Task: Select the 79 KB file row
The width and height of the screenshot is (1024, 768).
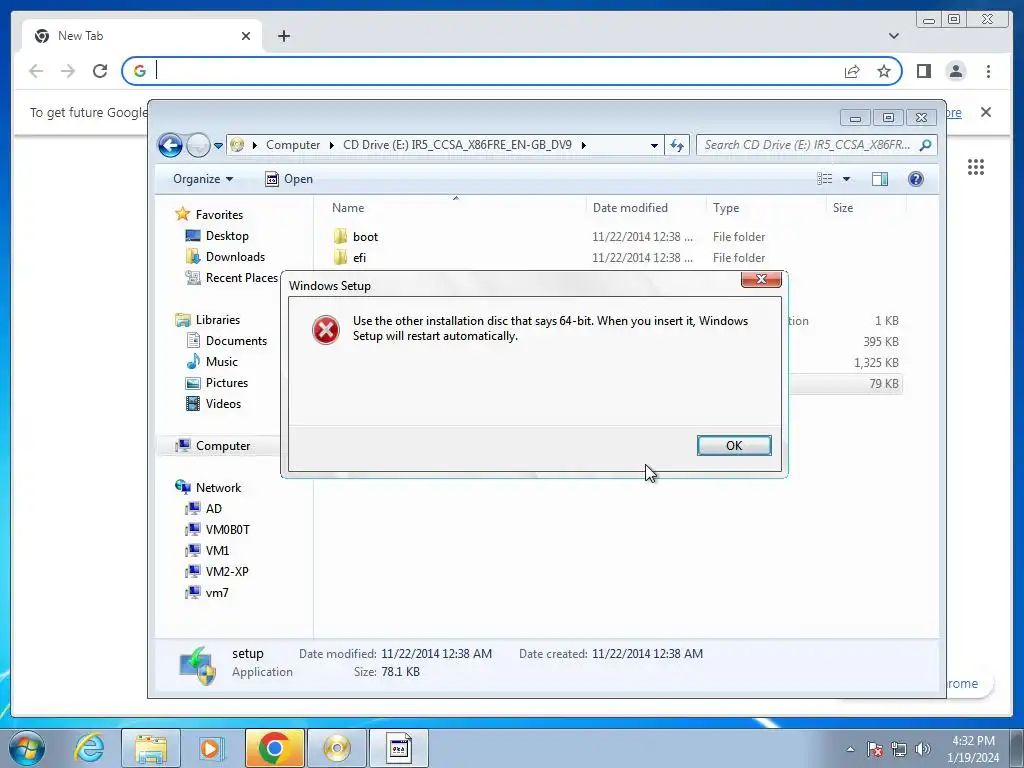Action: point(845,383)
